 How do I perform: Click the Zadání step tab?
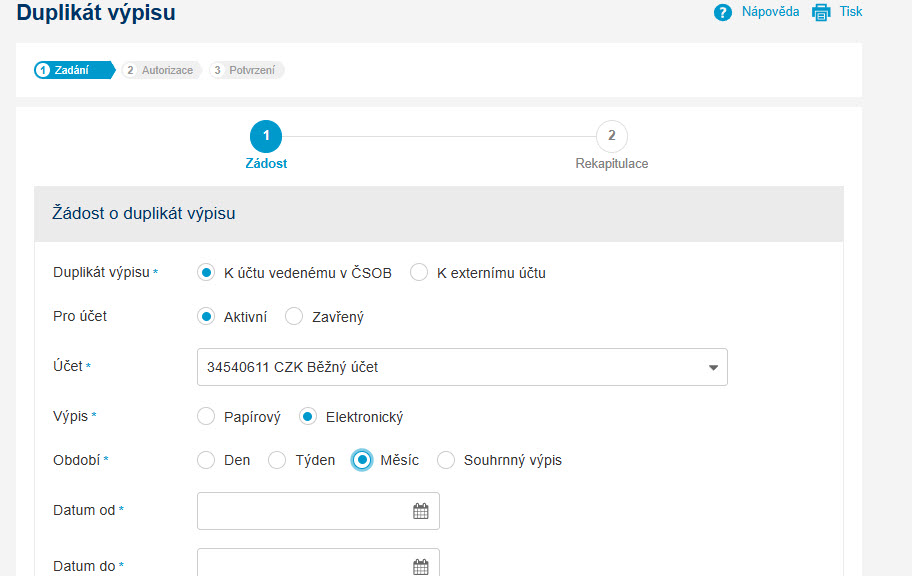74,70
